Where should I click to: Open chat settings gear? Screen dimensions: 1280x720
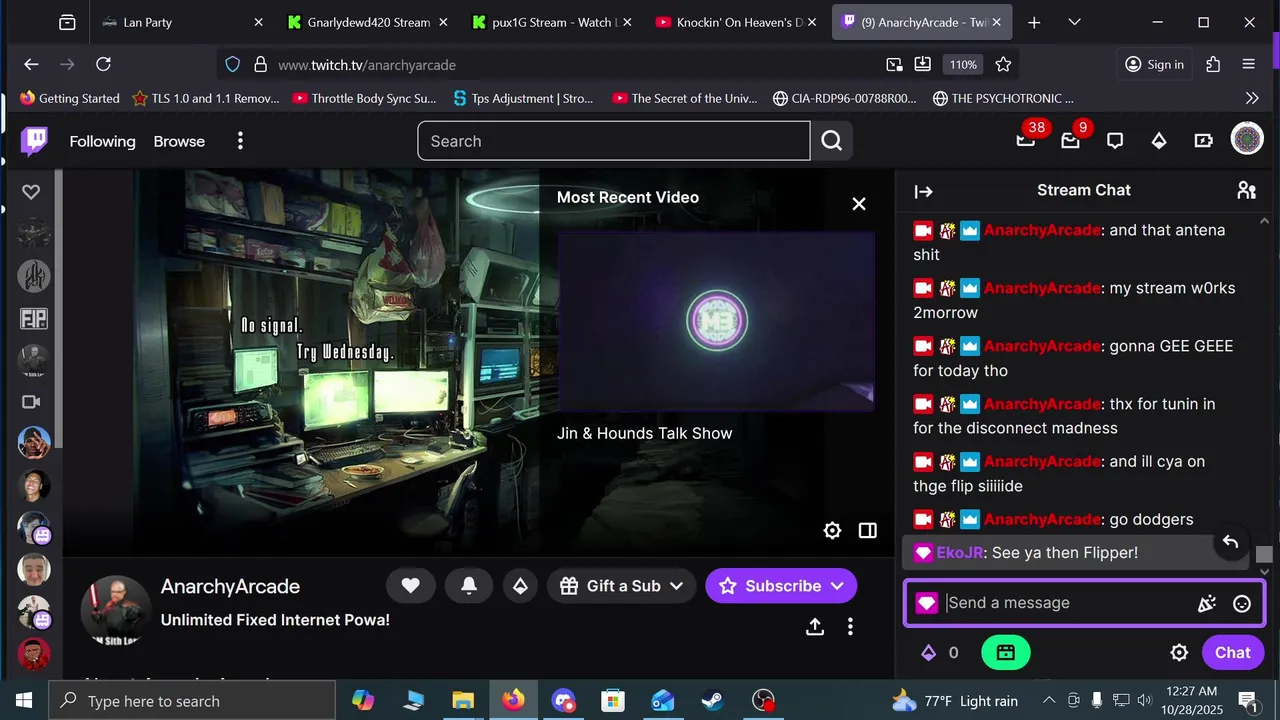1179,653
